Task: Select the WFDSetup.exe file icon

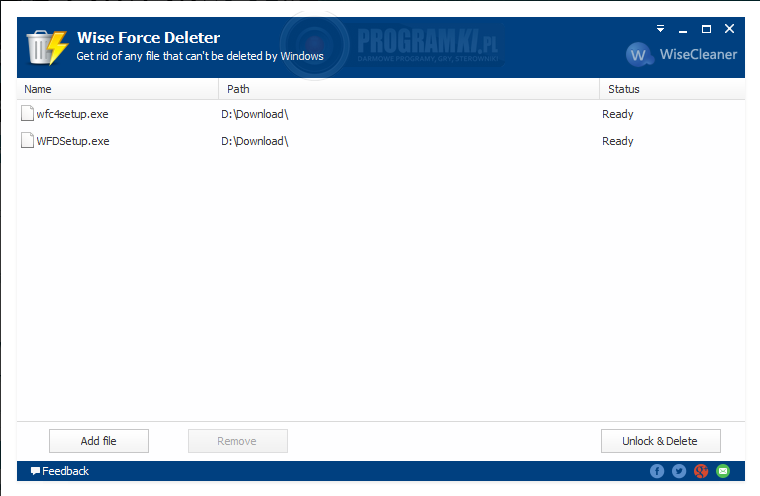Action: click(28, 141)
